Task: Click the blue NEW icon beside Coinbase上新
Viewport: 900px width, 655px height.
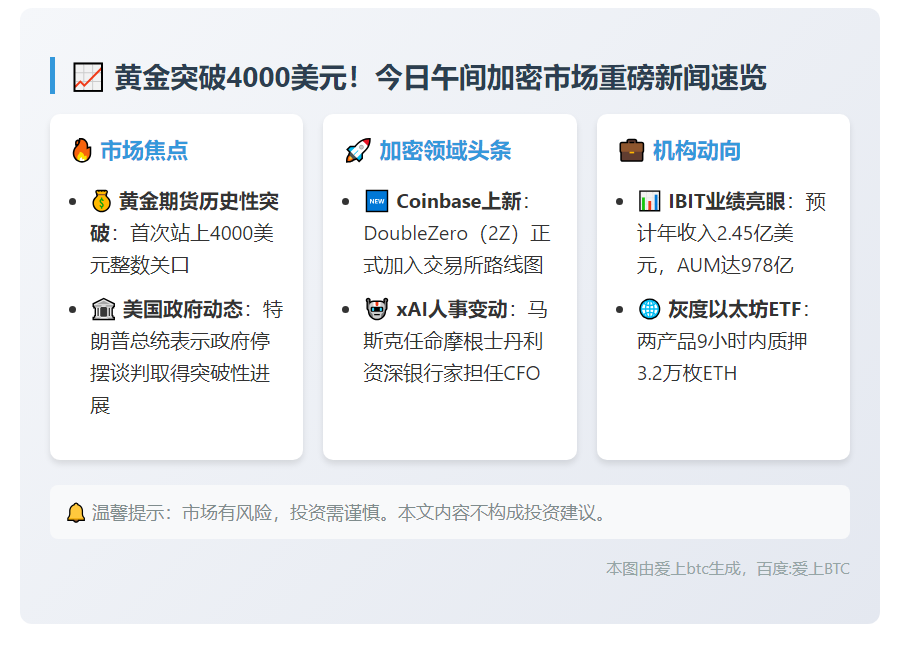Action: pyautogui.click(x=376, y=202)
